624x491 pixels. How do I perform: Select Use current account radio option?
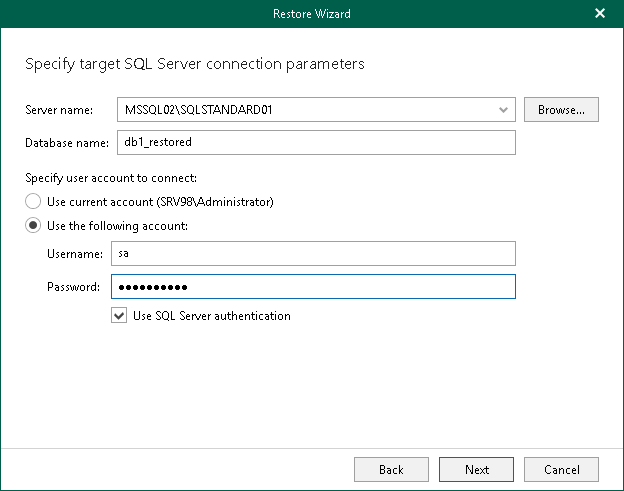[34, 202]
